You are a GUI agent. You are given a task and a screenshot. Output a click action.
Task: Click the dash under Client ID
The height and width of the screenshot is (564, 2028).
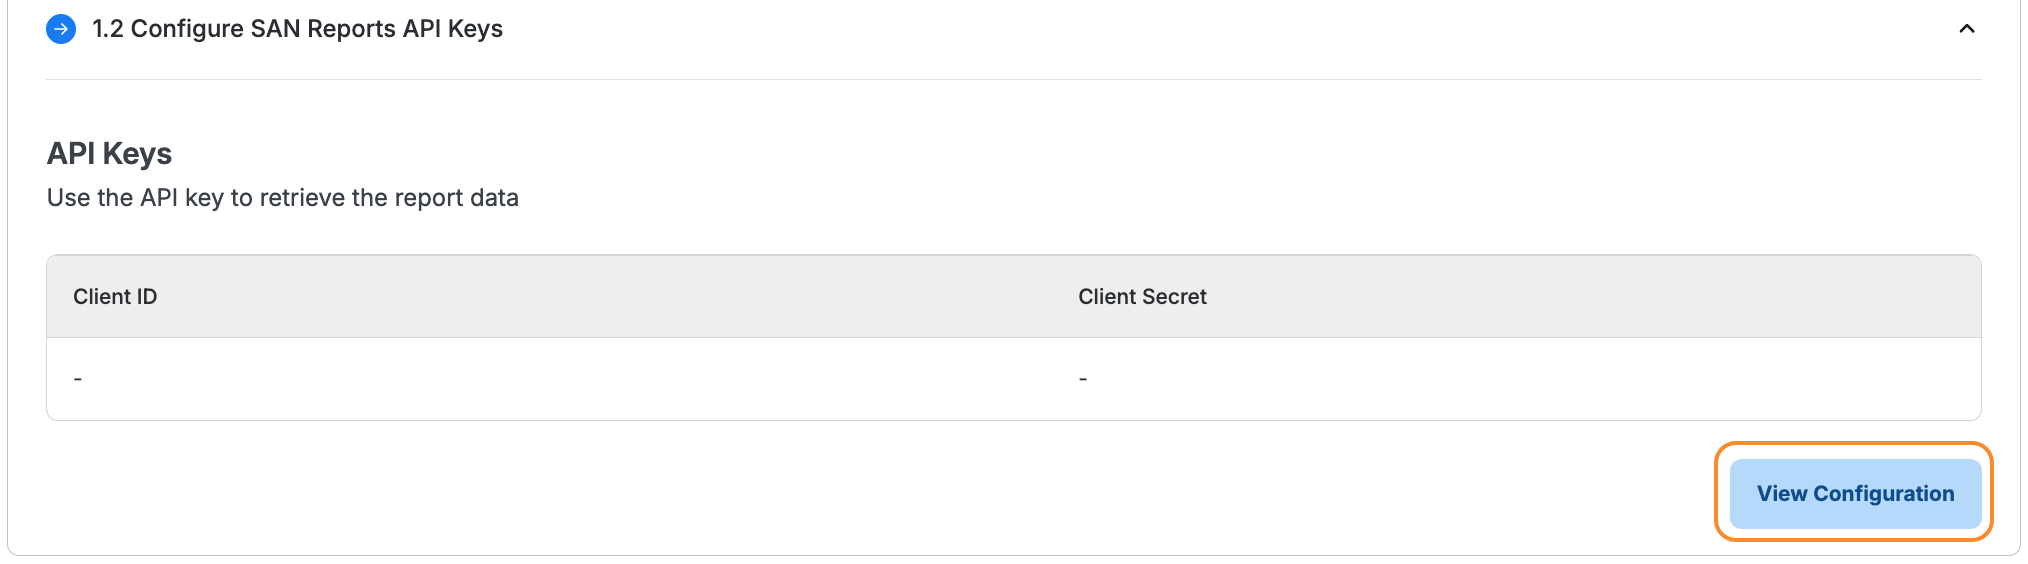(78, 379)
